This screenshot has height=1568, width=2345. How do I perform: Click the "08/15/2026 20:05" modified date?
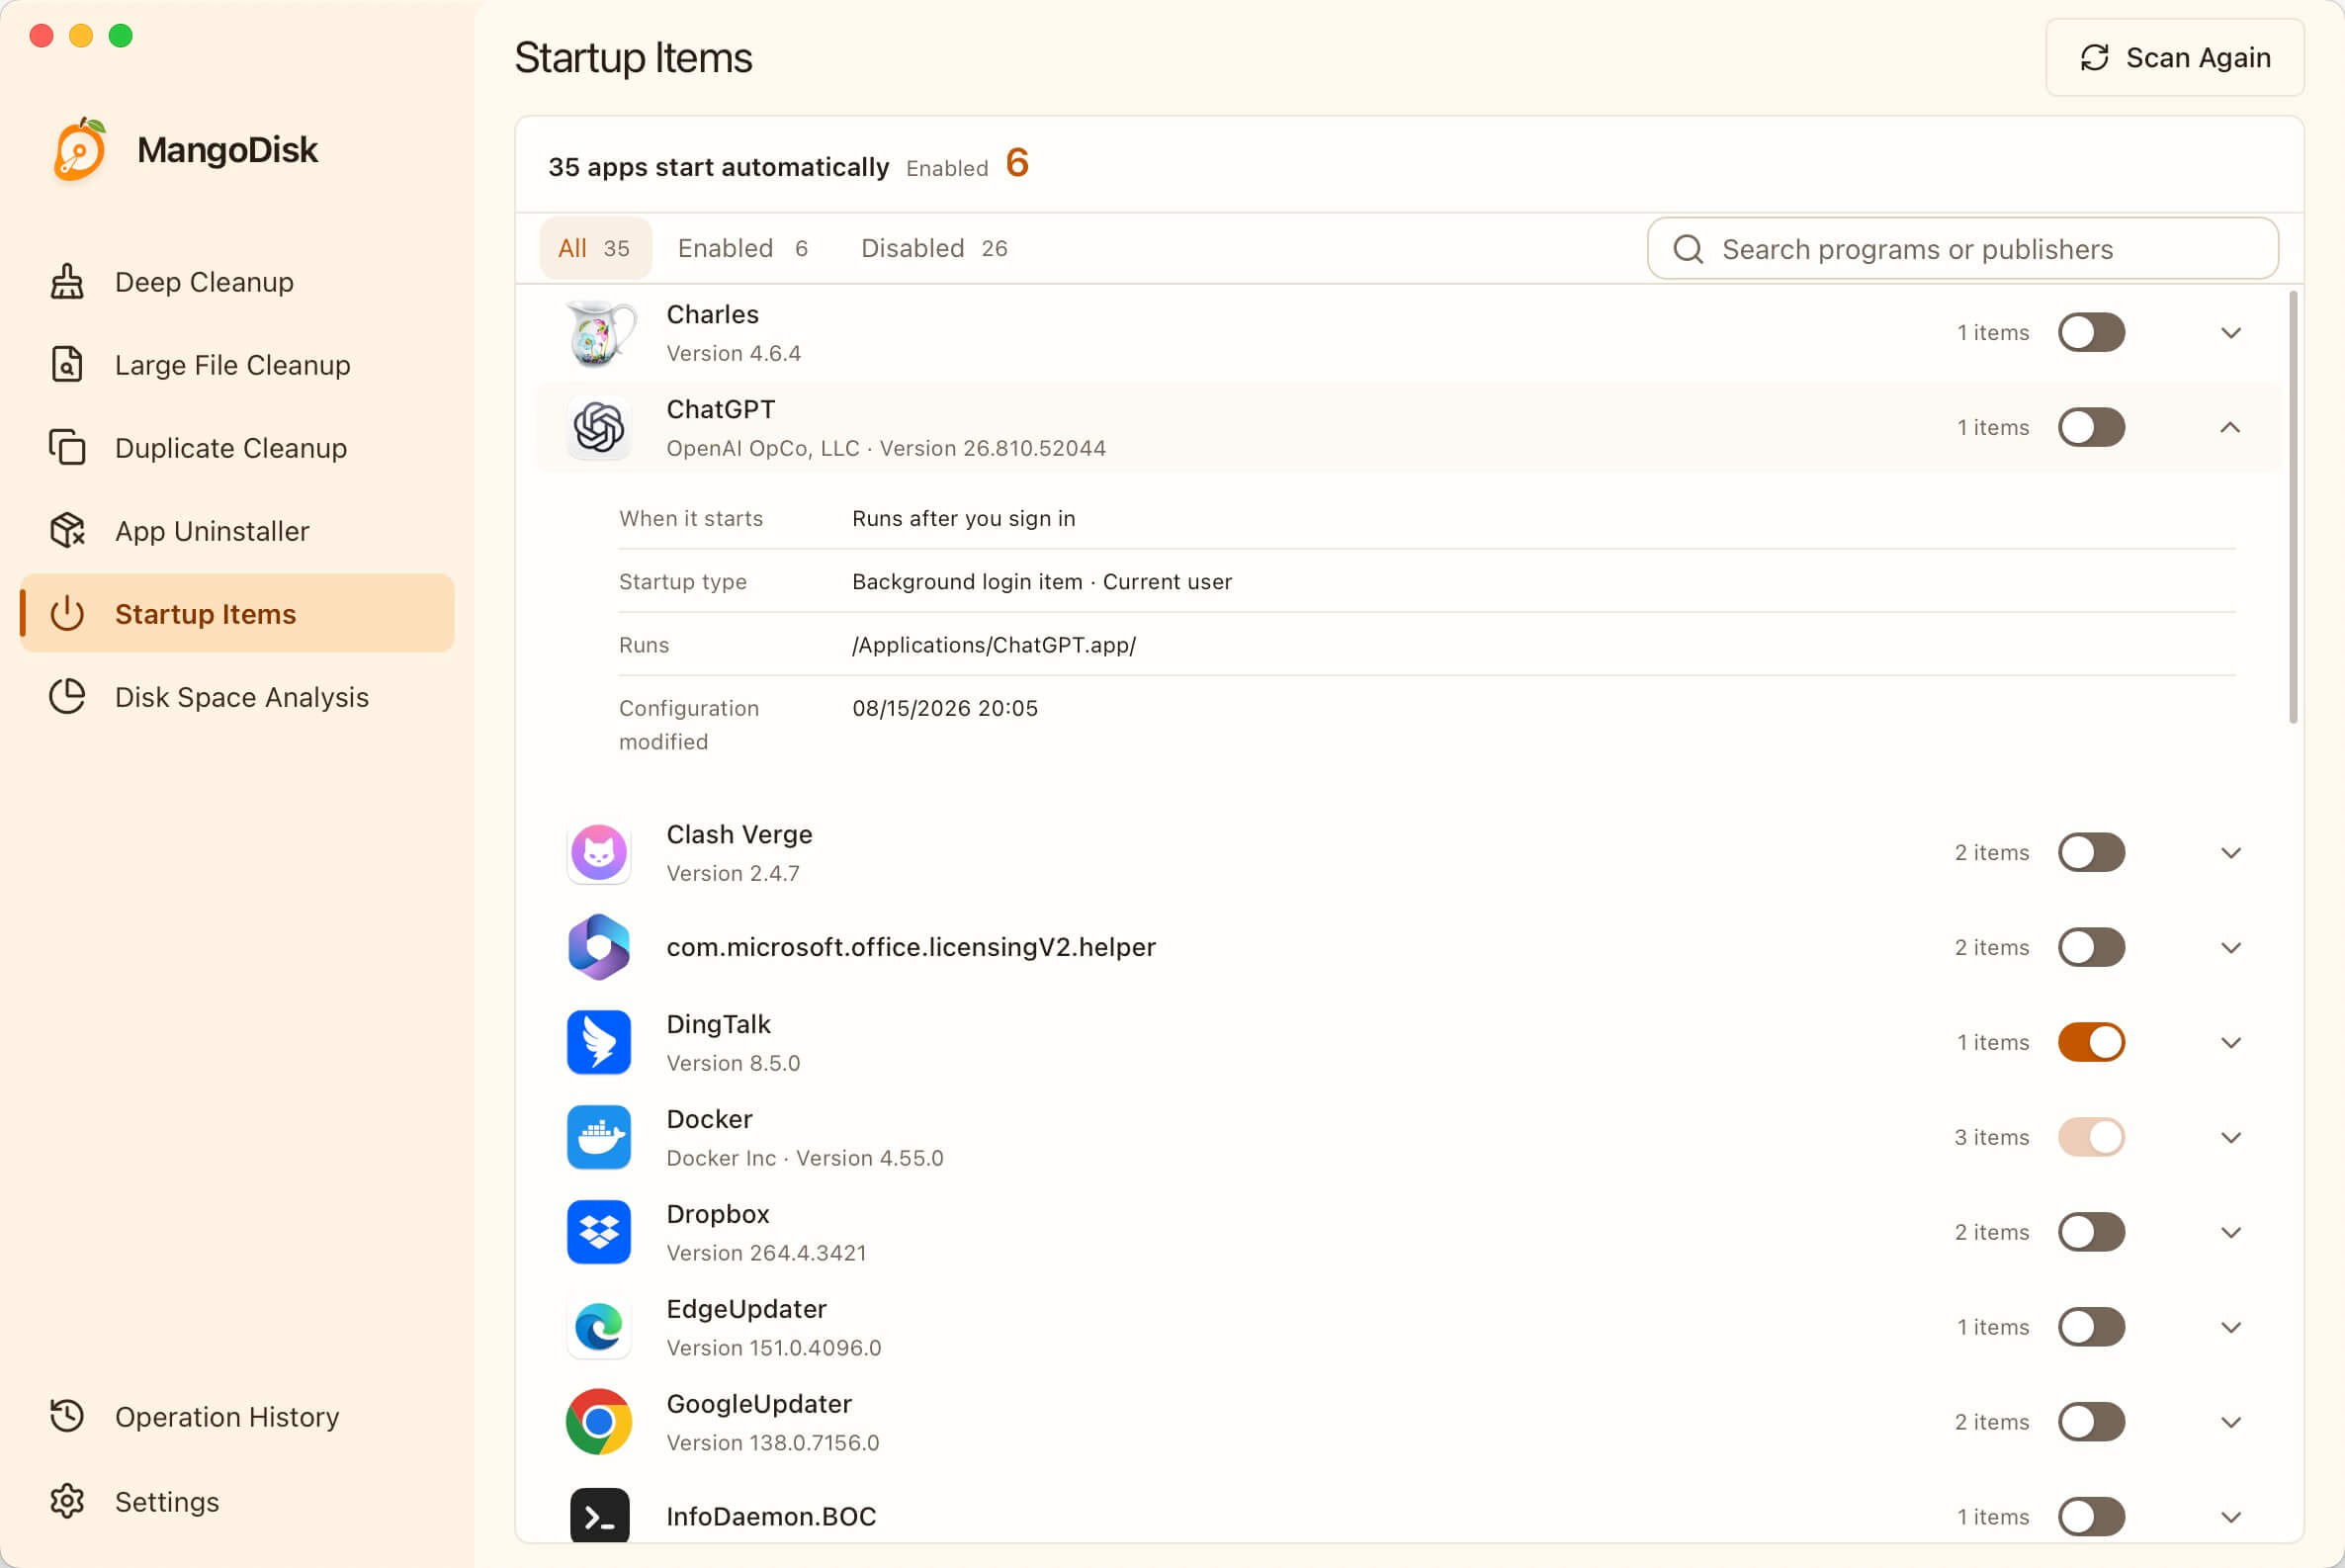click(x=945, y=708)
